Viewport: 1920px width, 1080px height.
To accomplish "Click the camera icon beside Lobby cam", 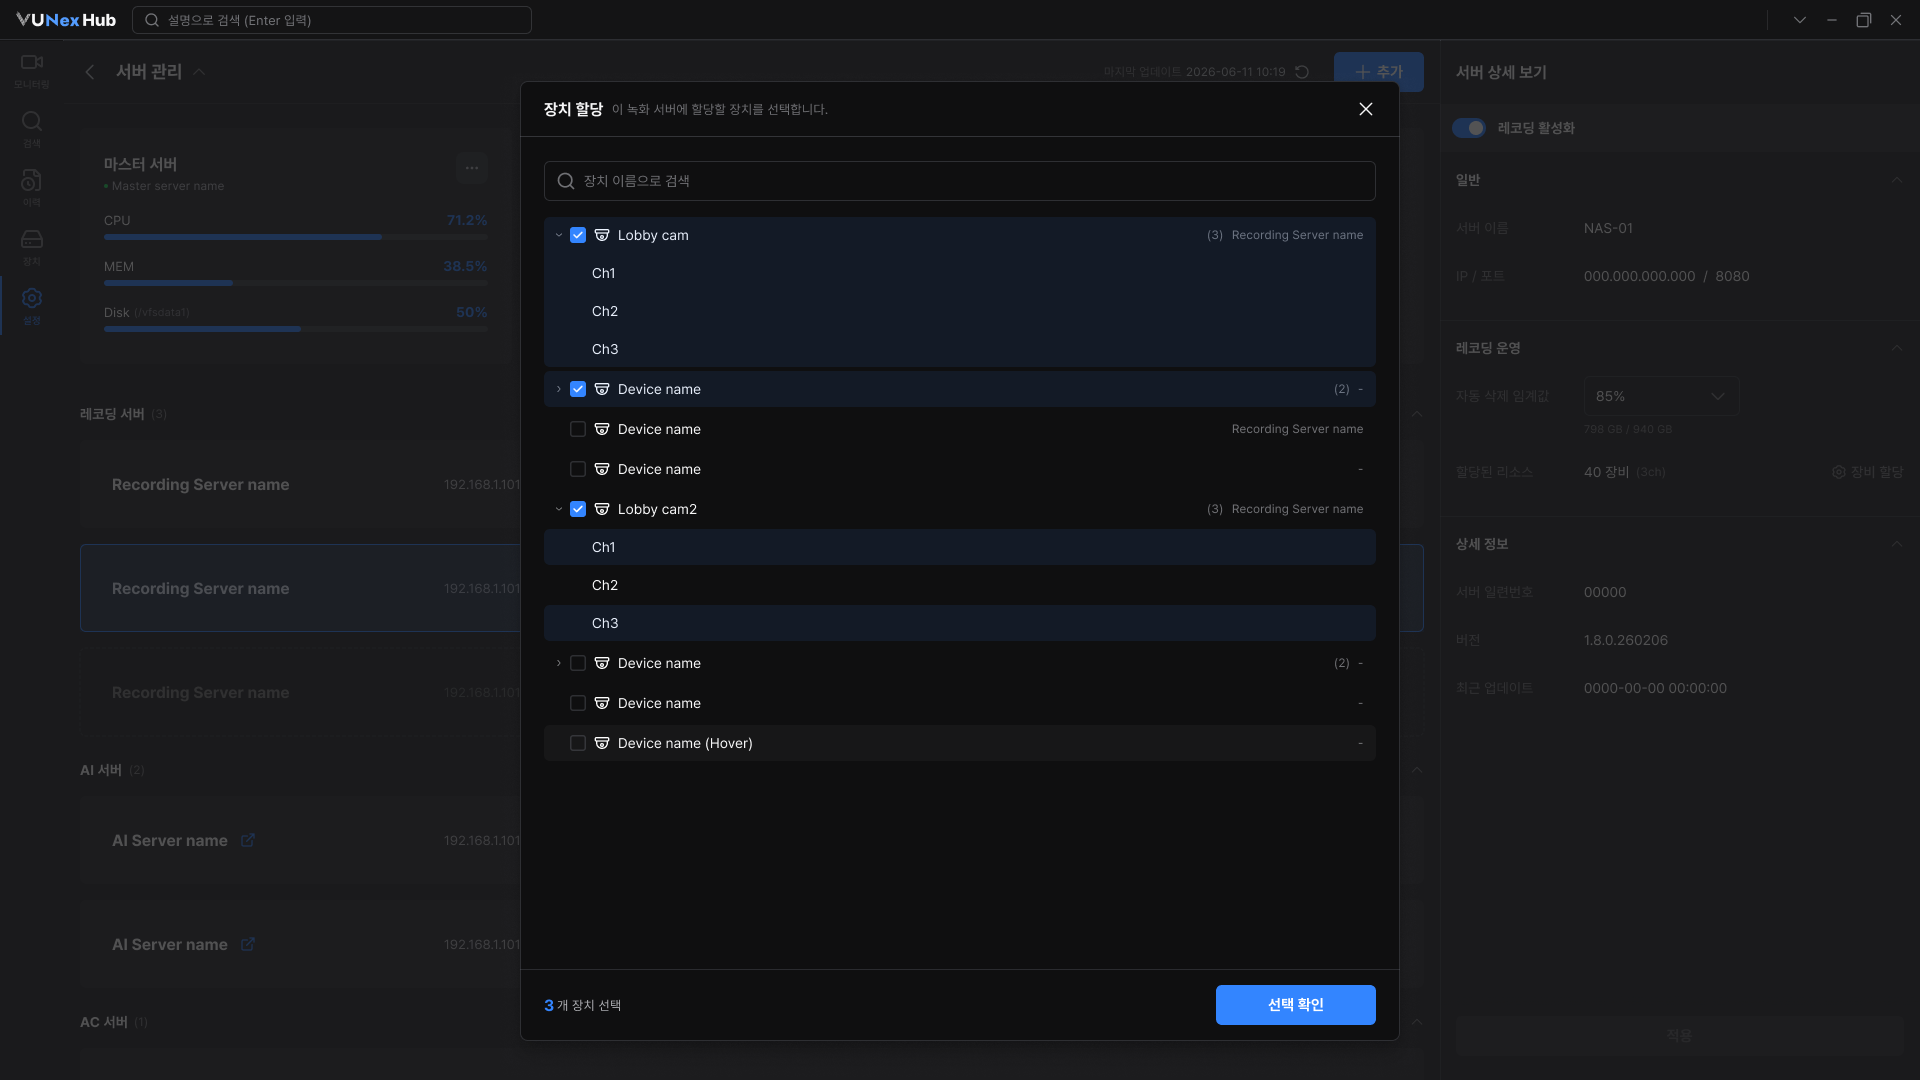I will [x=602, y=235].
